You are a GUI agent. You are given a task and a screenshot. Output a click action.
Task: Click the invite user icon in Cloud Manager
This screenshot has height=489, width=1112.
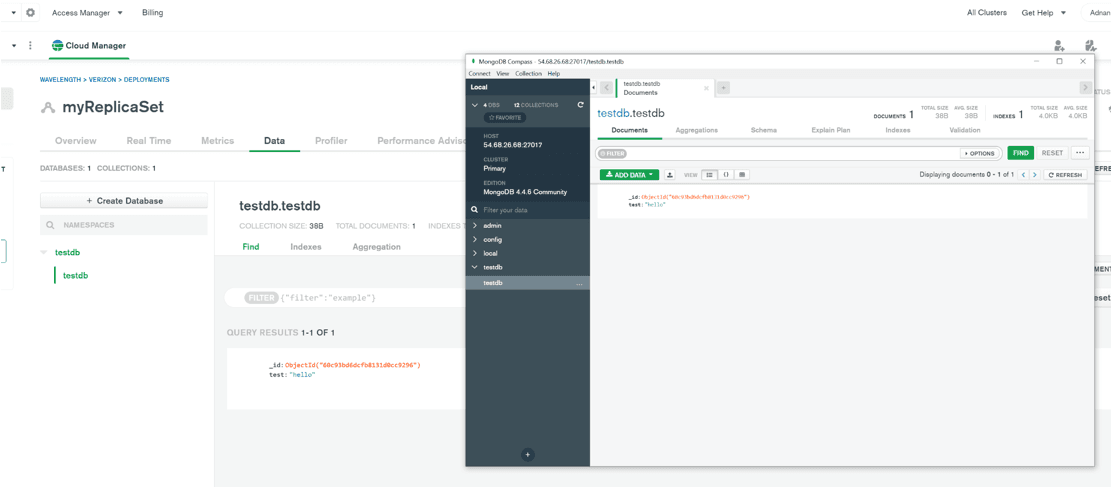coord(1059,46)
